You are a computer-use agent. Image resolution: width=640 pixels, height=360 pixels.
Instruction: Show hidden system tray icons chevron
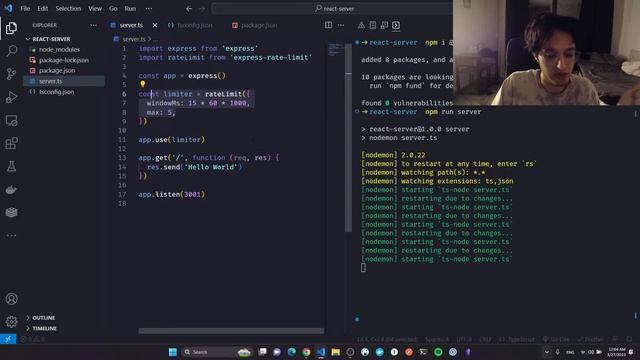tap(547, 352)
